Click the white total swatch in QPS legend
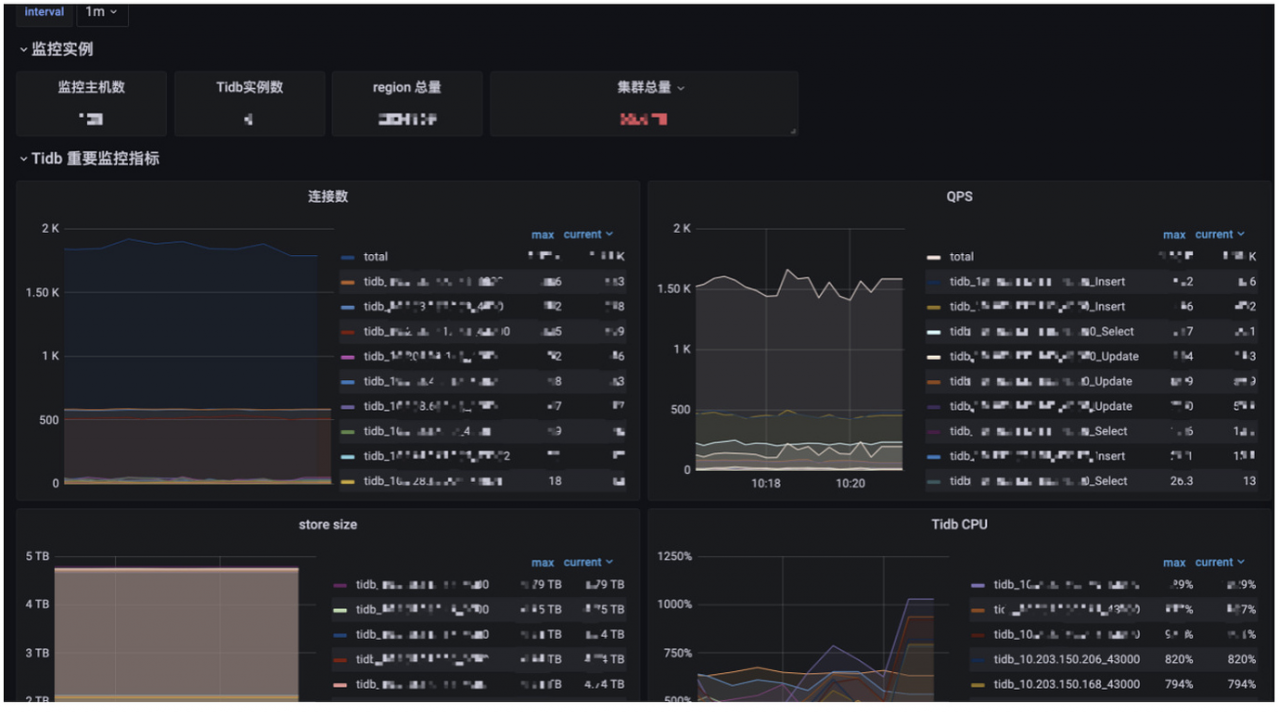This screenshot has height=712, width=1280. [x=933, y=257]
